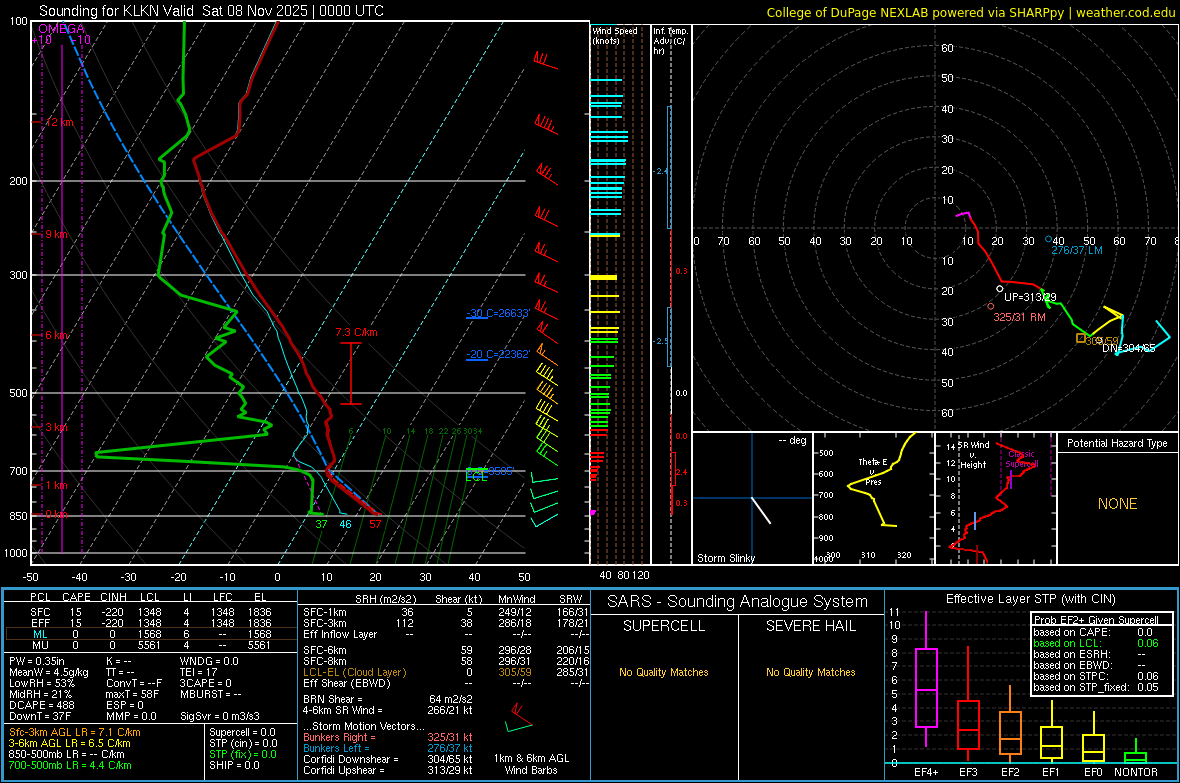The image size is (1180, 783).
Task: Click the 'TEI = 17' value
Action: coord(199,672)
